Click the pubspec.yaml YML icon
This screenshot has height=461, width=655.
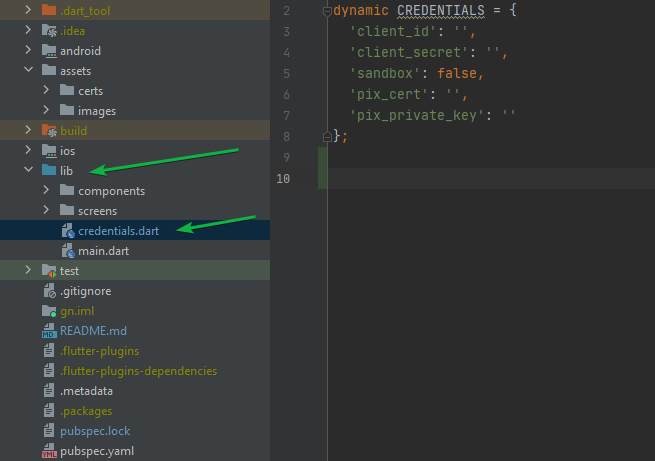49,451
